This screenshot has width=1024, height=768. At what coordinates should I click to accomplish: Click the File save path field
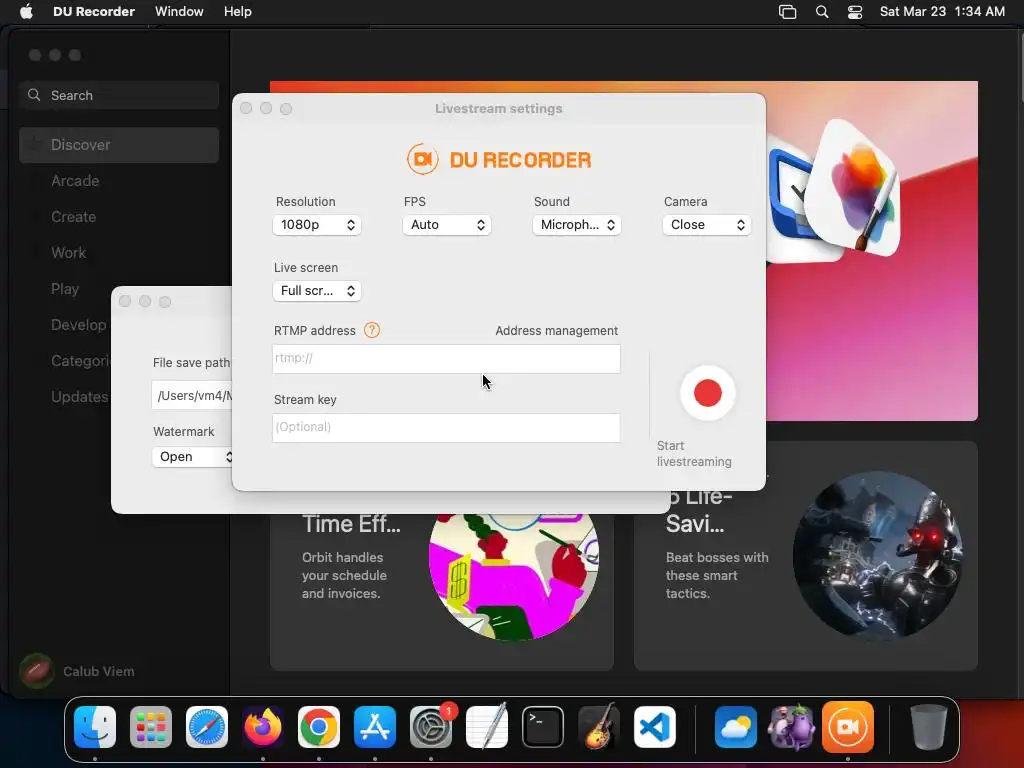[192, 396]
